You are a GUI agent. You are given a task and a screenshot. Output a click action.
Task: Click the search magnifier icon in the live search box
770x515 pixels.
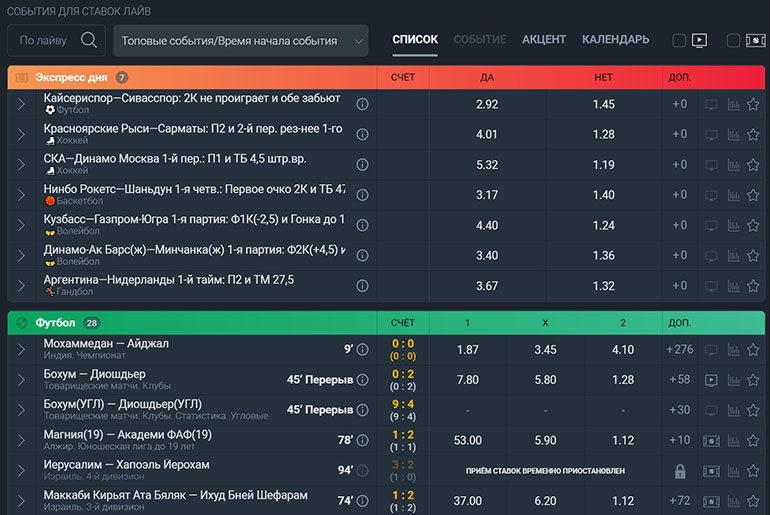click(x=89, y=41)
